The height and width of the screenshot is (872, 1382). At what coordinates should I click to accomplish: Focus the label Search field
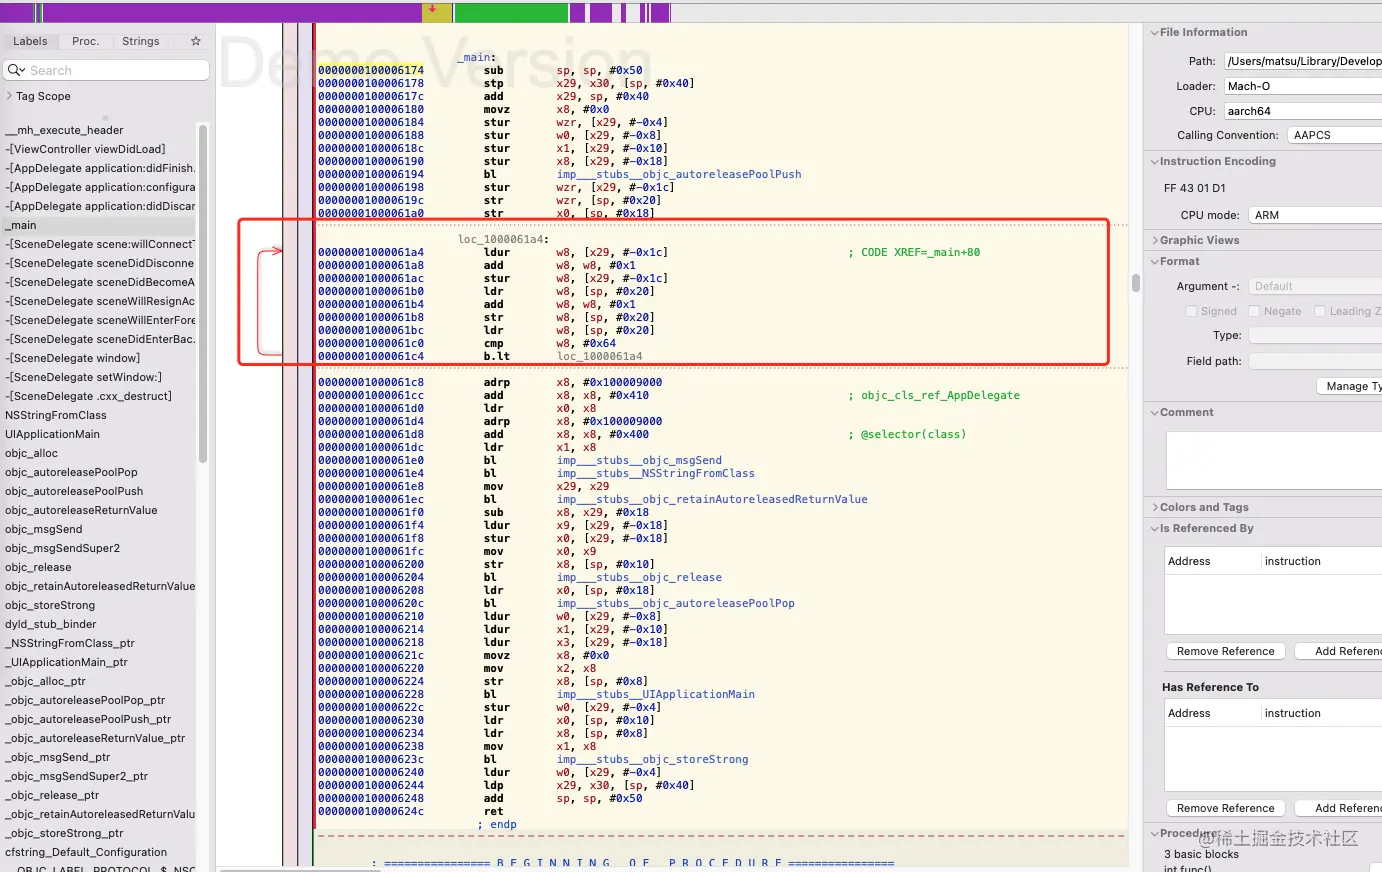[x=106, y=70]
